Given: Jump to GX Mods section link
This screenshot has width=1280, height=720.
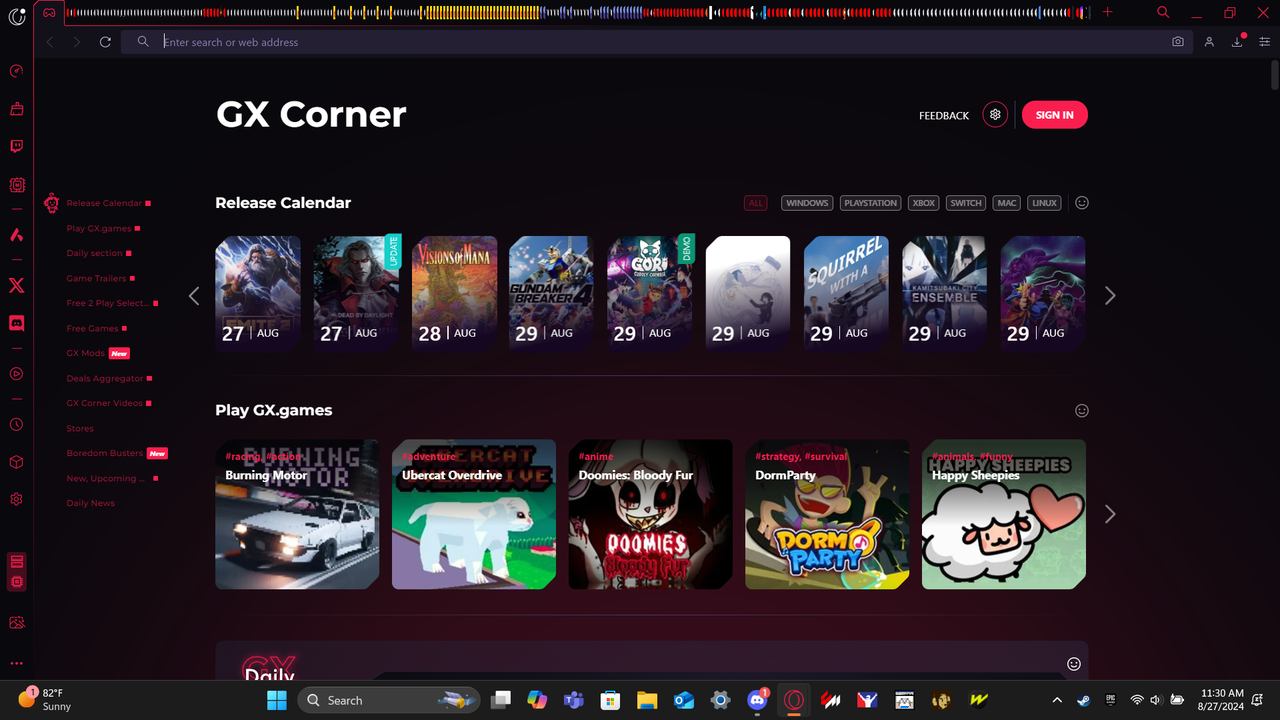Looking at the screenshot, I should (x=86, y=353).
